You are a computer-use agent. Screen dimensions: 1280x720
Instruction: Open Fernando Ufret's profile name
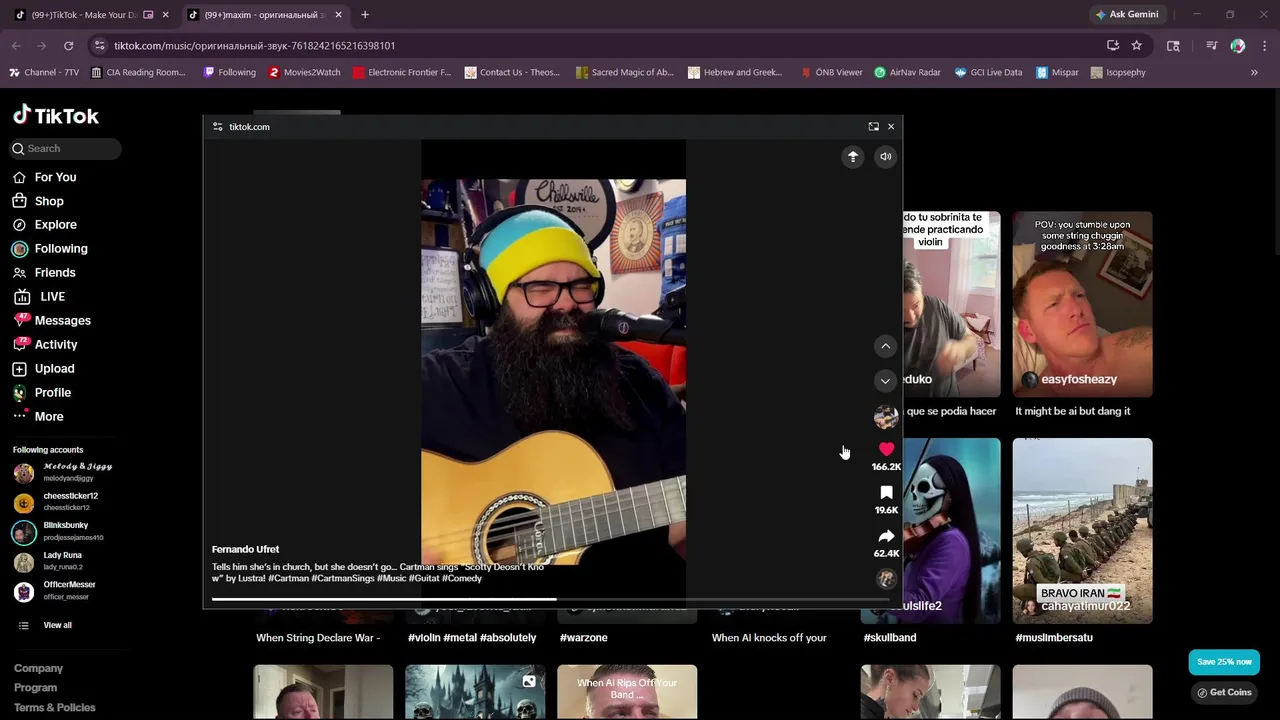[245, 549]
